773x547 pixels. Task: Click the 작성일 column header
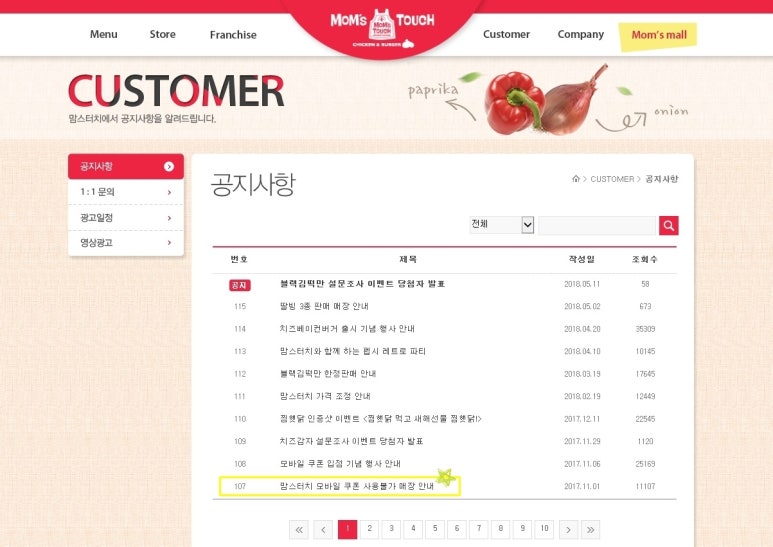click(582, 259)
